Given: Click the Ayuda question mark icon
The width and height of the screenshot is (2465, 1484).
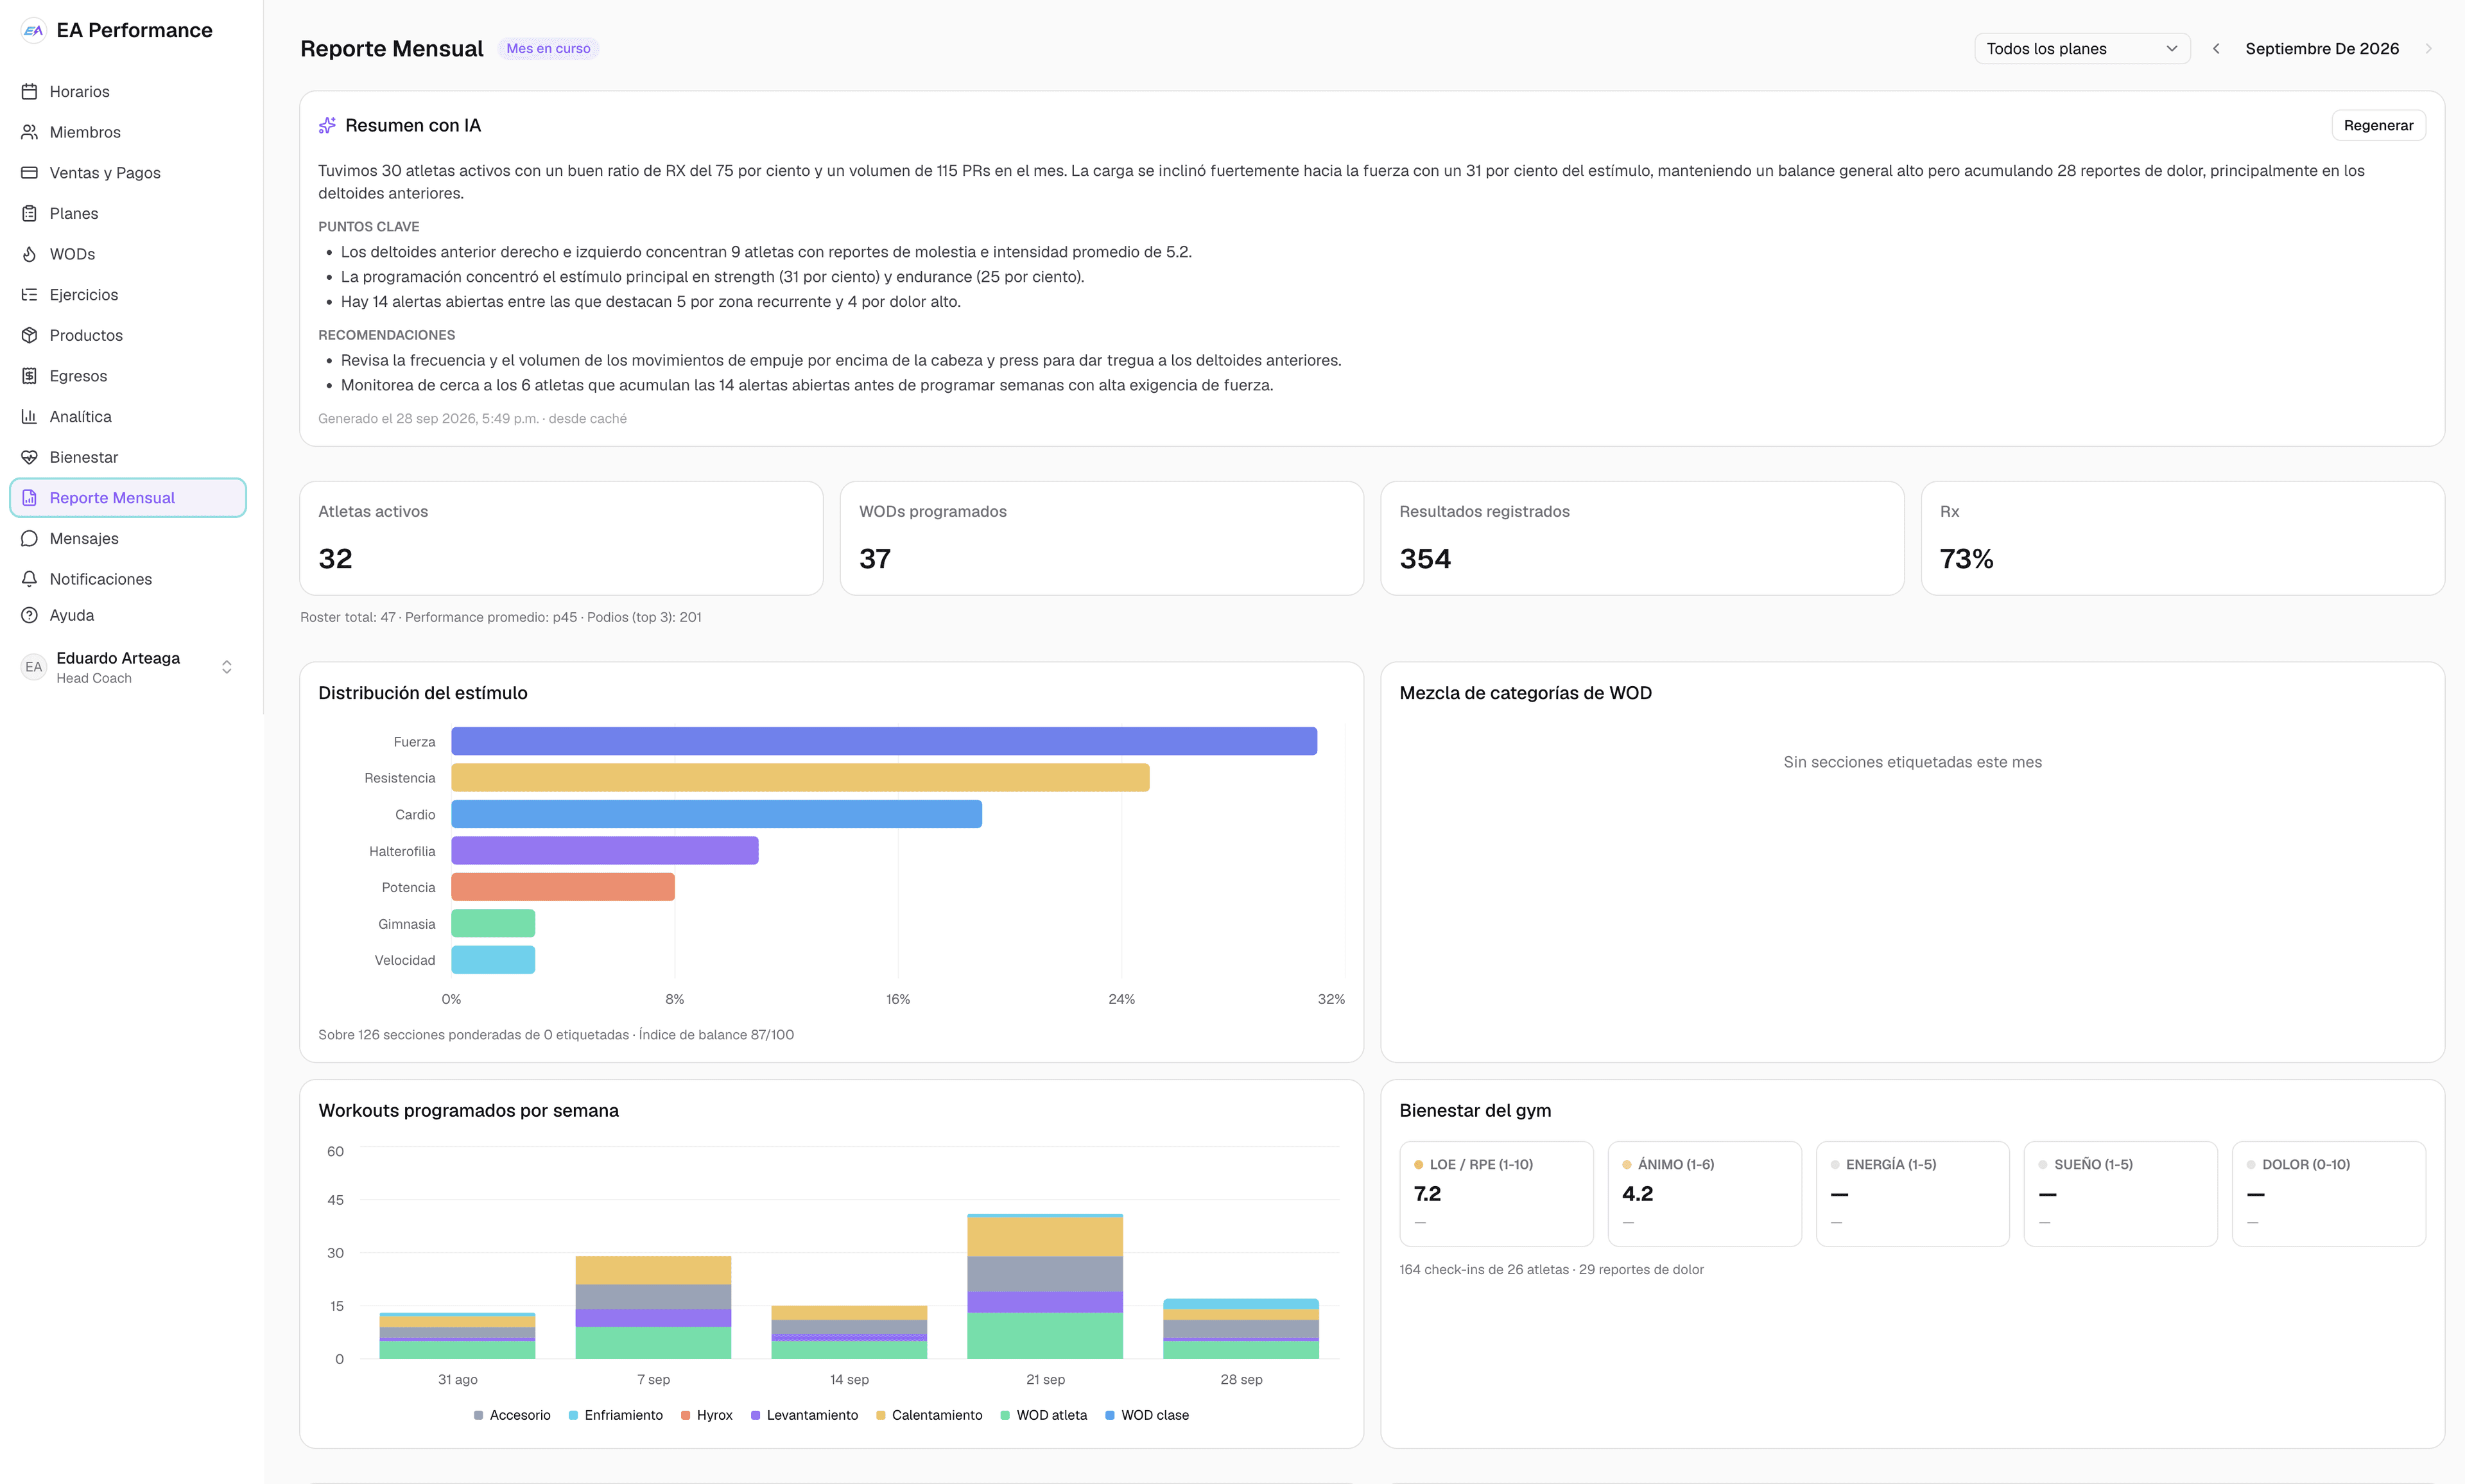Looking at the screenshot, I should (29, 615).
